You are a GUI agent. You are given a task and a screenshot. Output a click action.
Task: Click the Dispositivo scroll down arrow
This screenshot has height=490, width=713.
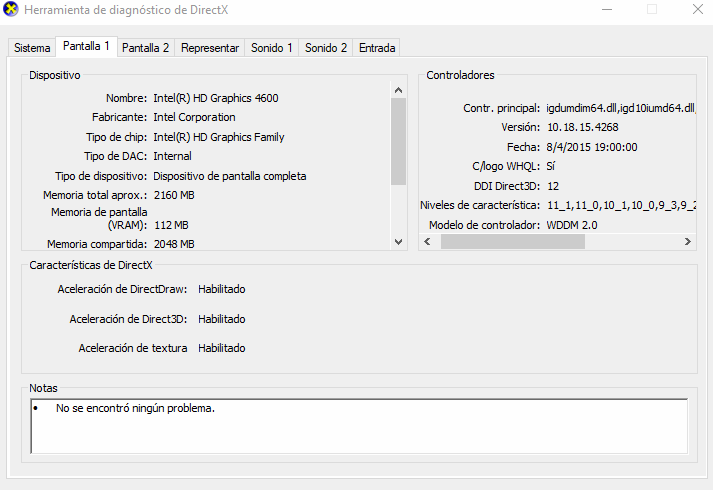[x=398, y=242]
